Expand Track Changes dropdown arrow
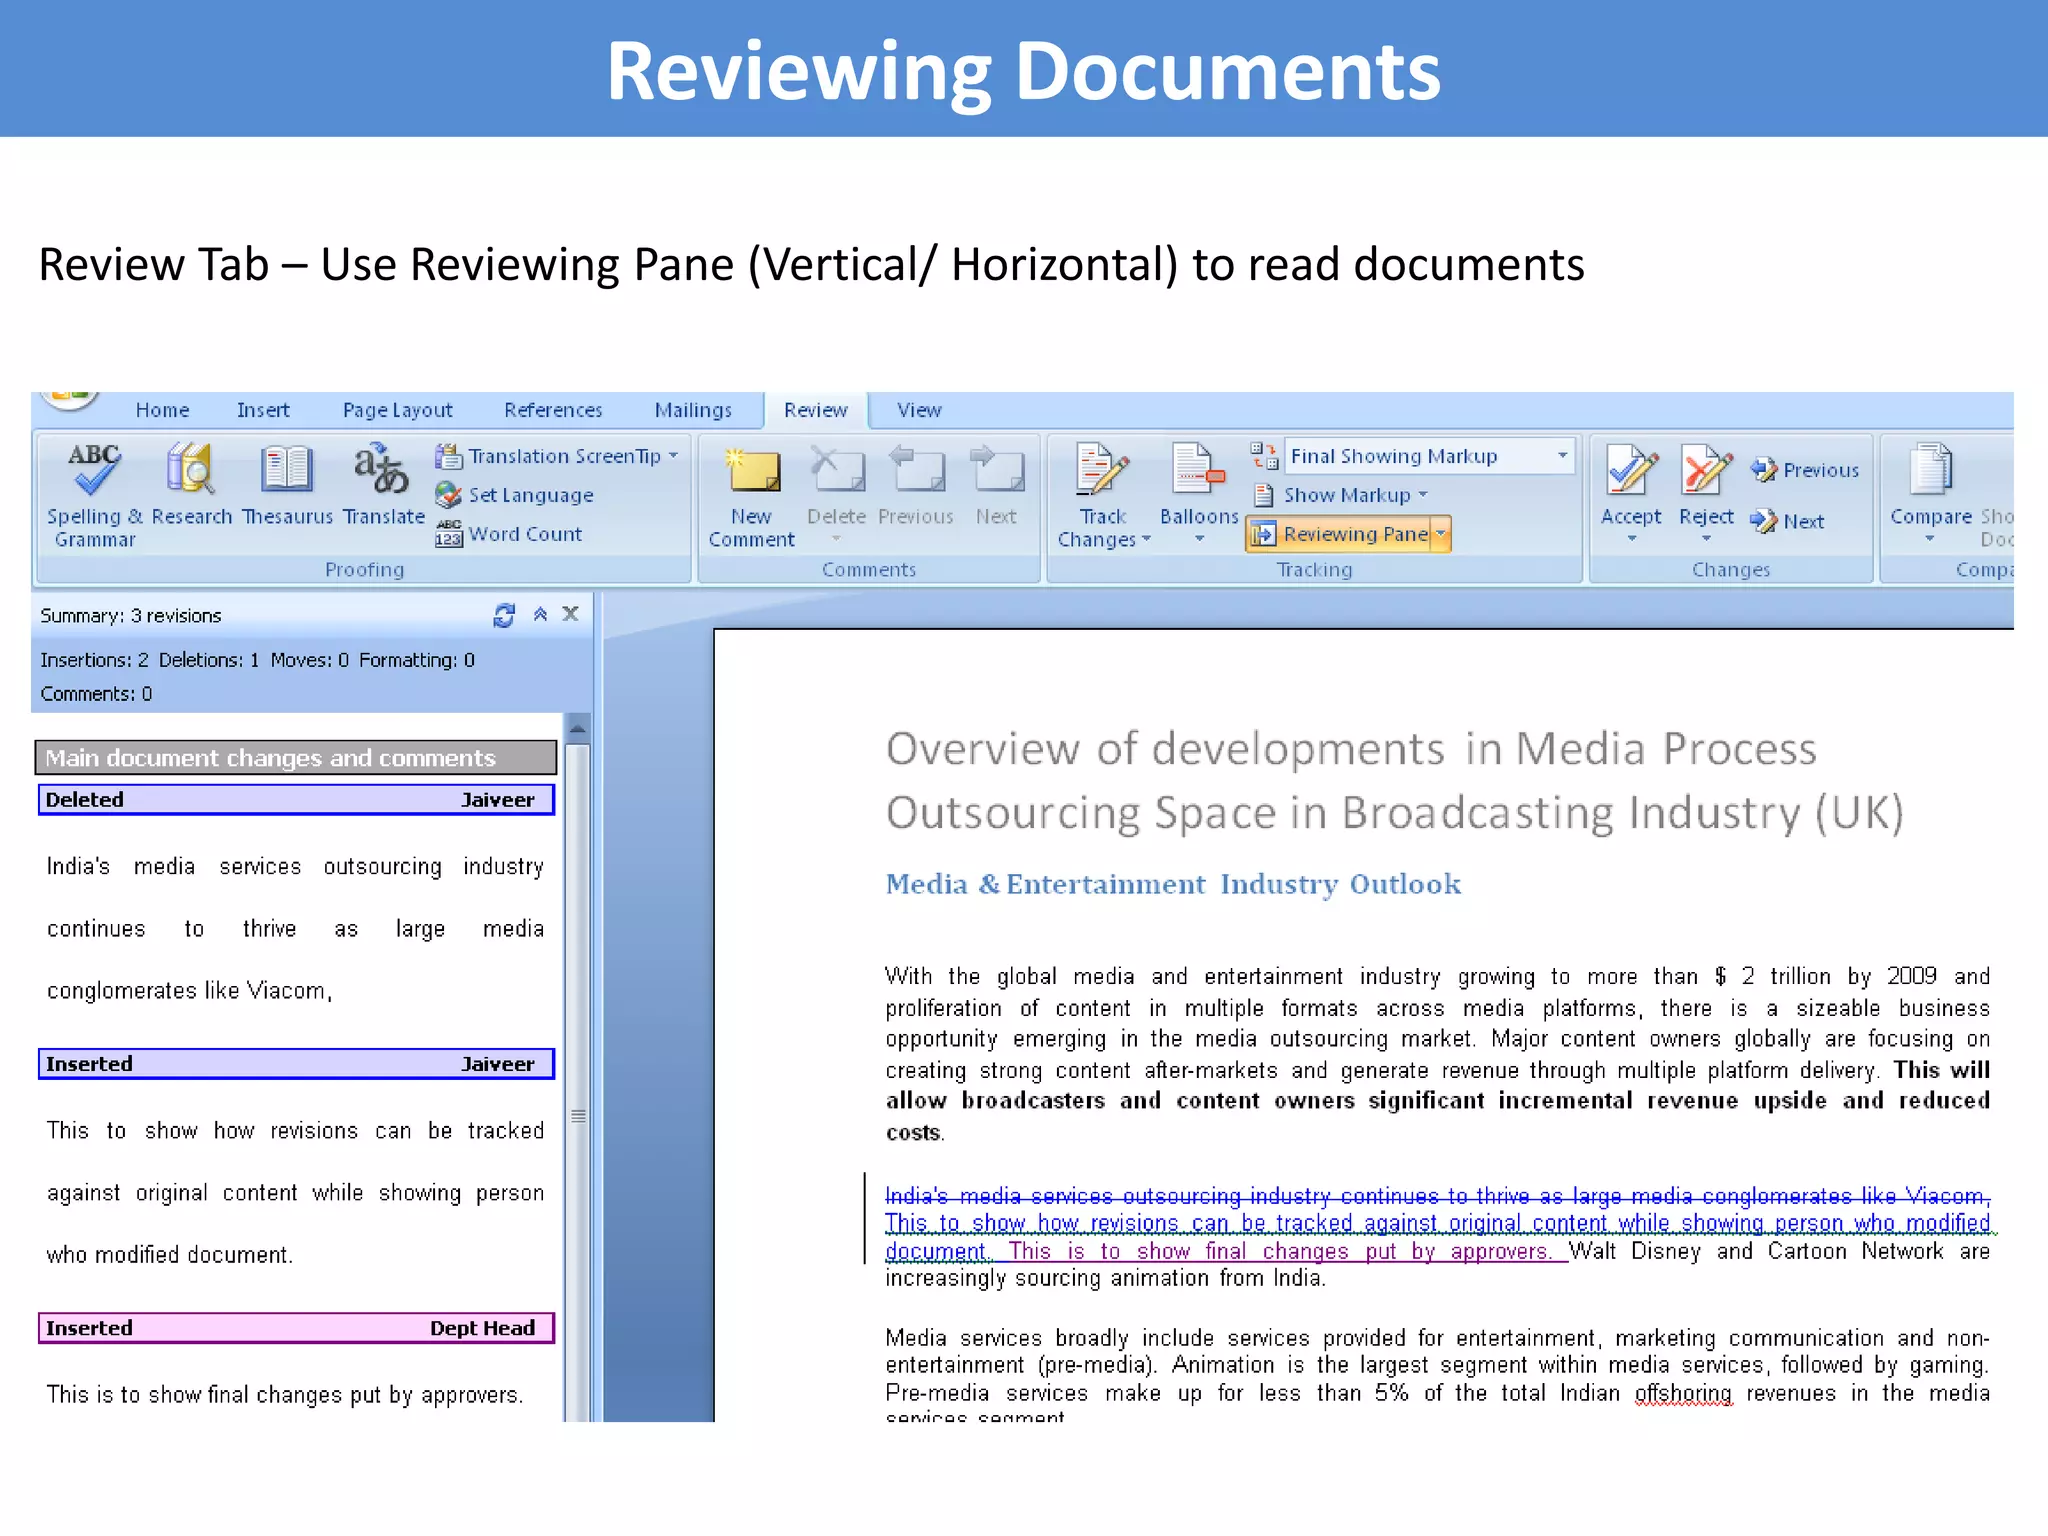The width and height of the screenshot is (2048, 1536). point(1147,539)
